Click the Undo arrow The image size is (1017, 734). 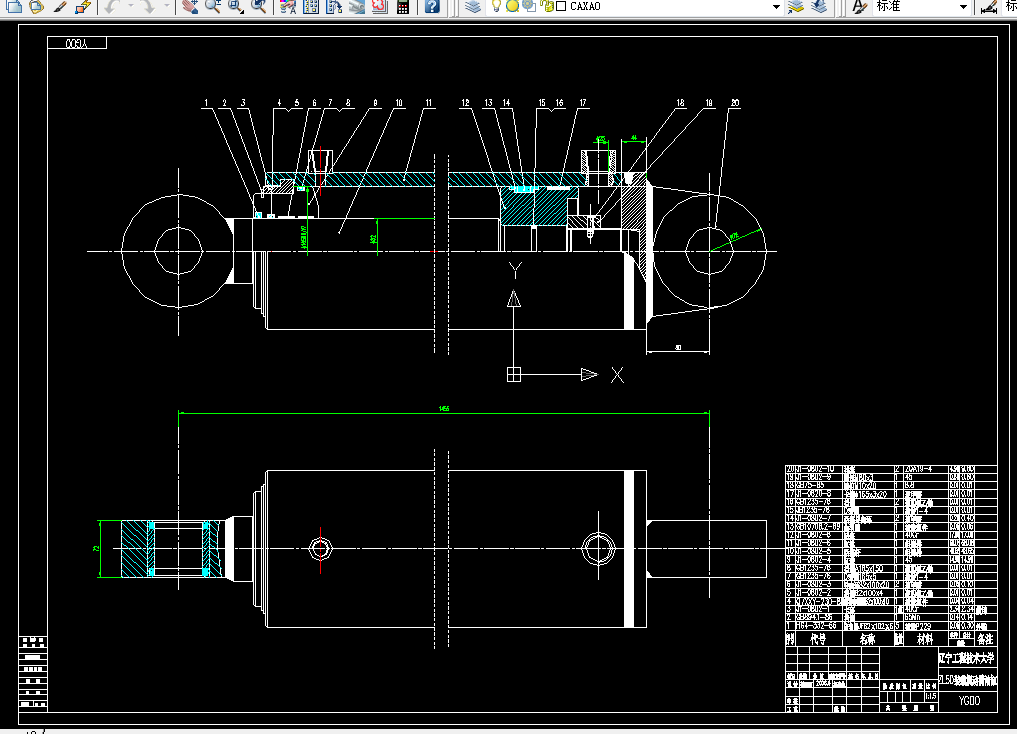[112, 6]
